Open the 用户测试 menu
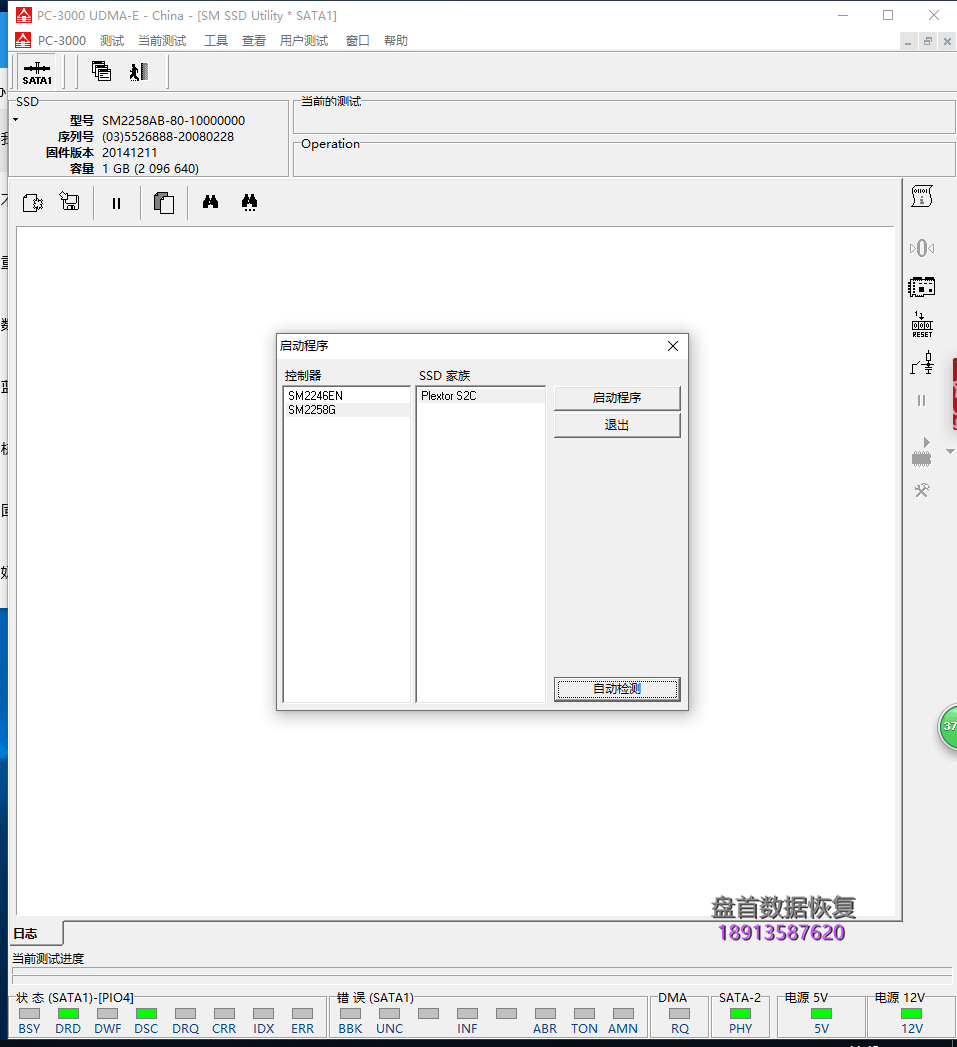Screen dimensions: 957x1047 (304, 41)
